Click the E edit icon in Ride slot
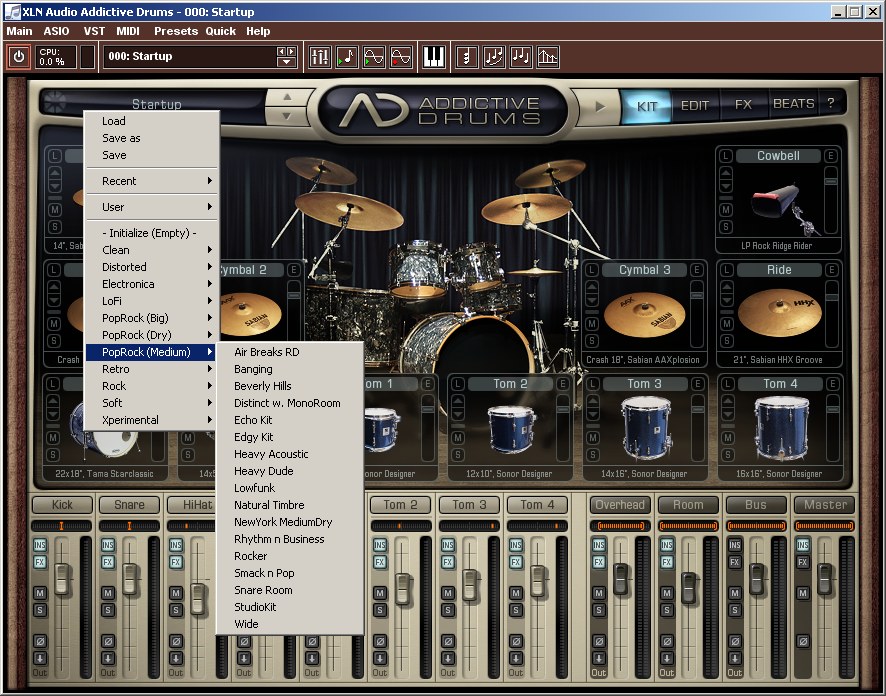Viewport: 886px width, 696px height. [832, 270]
